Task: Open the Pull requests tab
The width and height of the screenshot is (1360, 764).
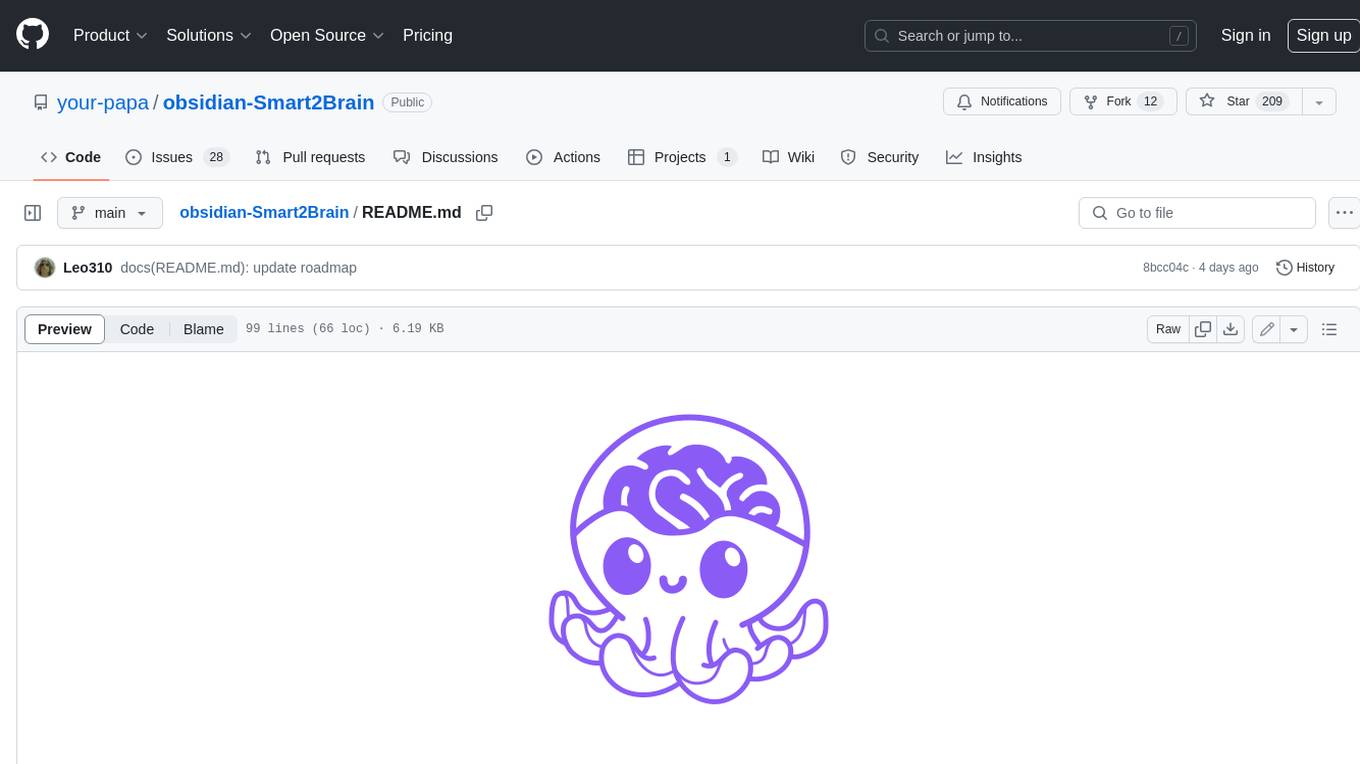Action: point(310,157)
